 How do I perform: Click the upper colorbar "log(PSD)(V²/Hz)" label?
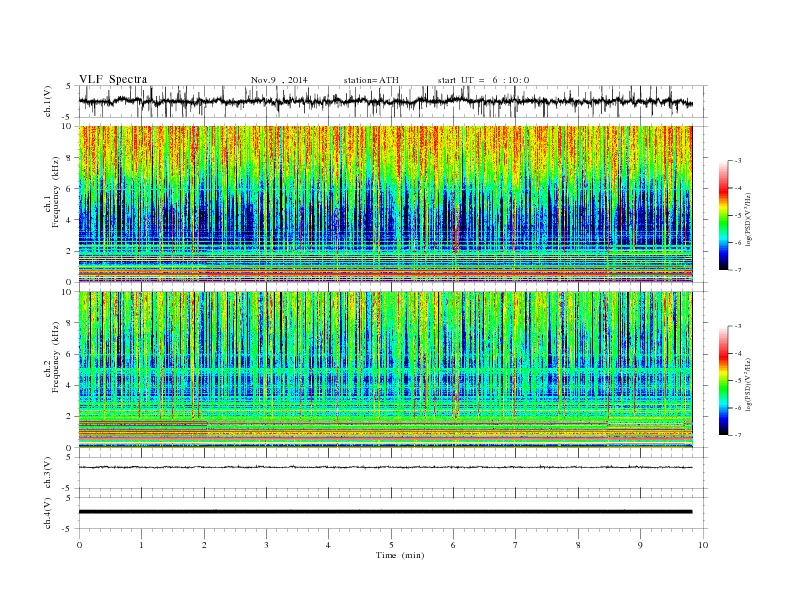748,219
